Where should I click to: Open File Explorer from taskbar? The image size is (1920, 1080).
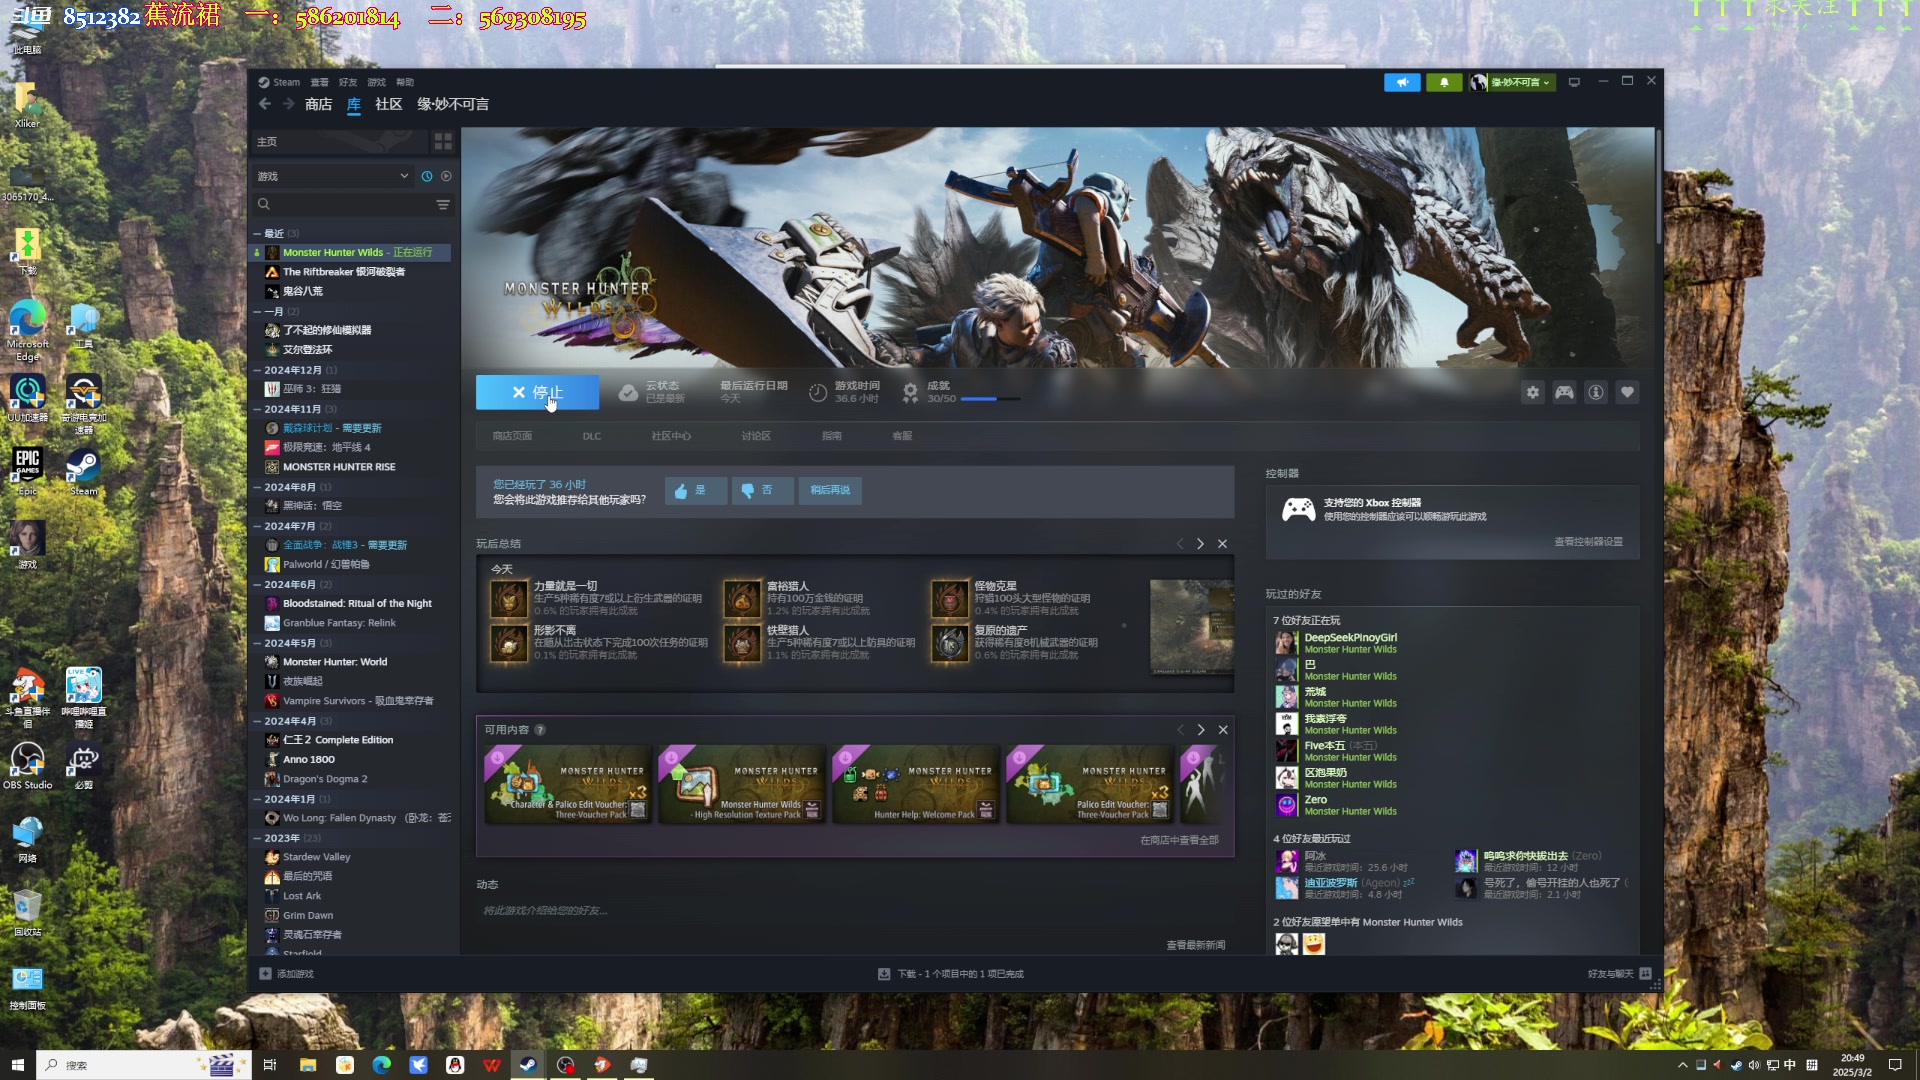point(308,1065)
